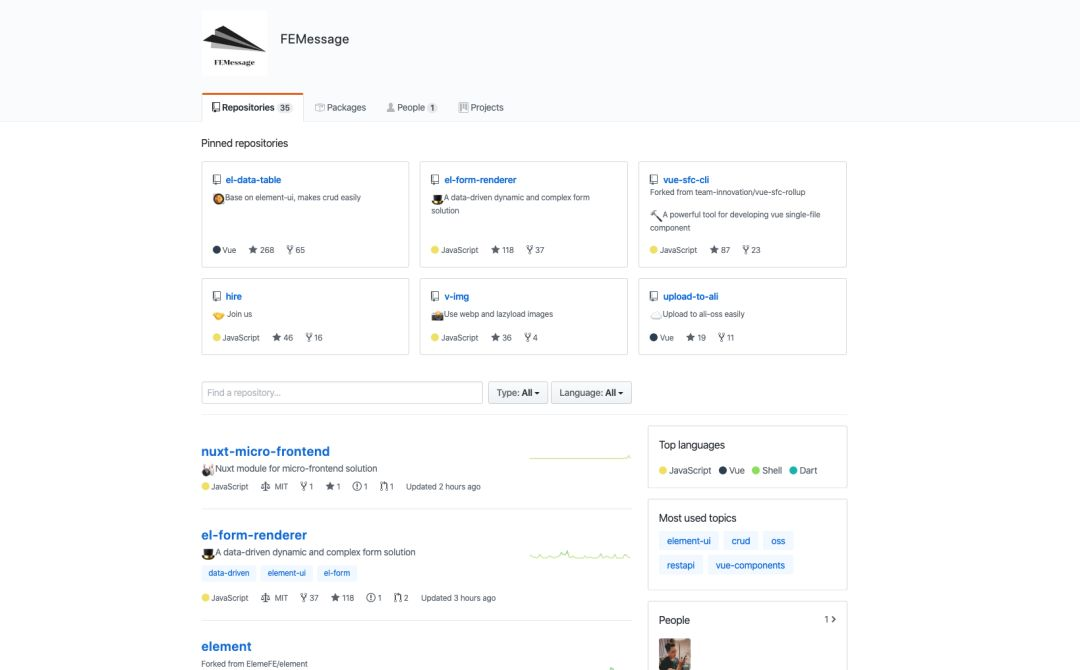Viewport: 1080px width, 670px height.
Task: View 87 stars of vue-sfc-cli
Action: (x=720, y=250)
